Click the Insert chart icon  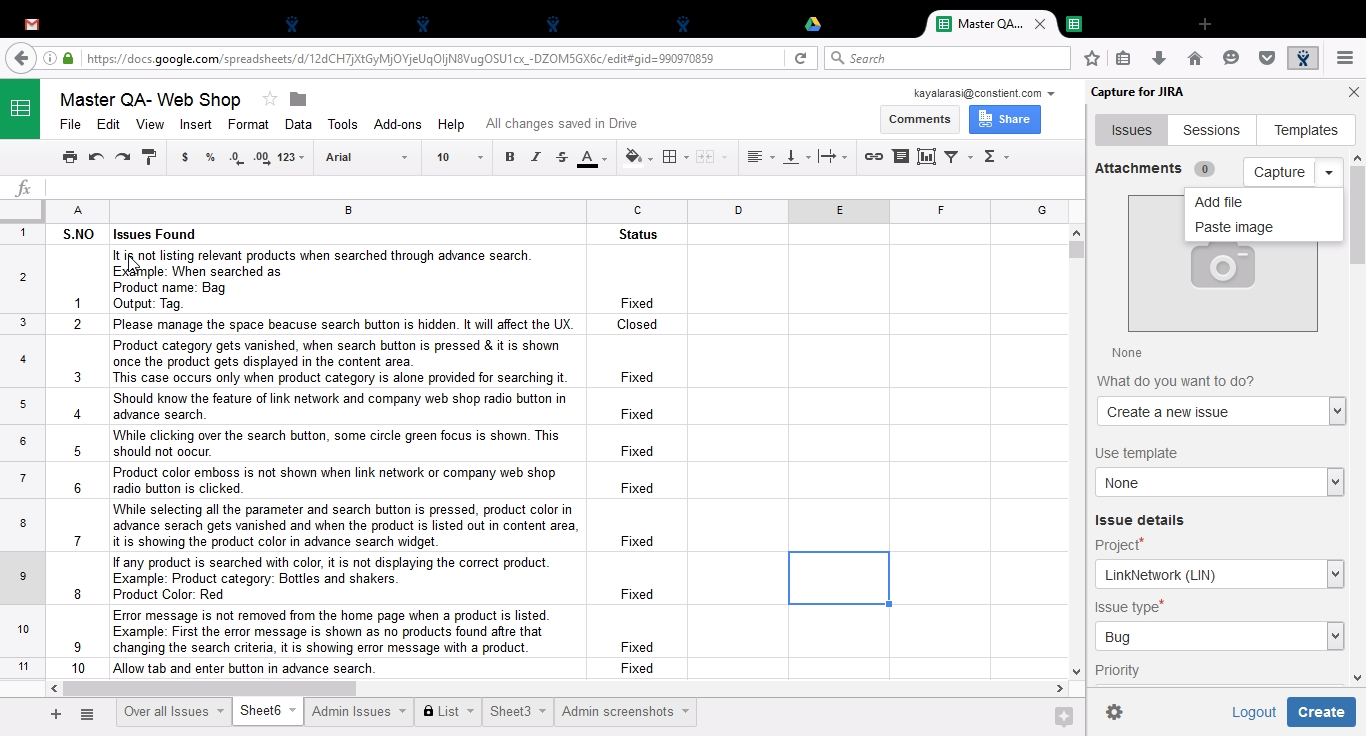tap(926, 157)
